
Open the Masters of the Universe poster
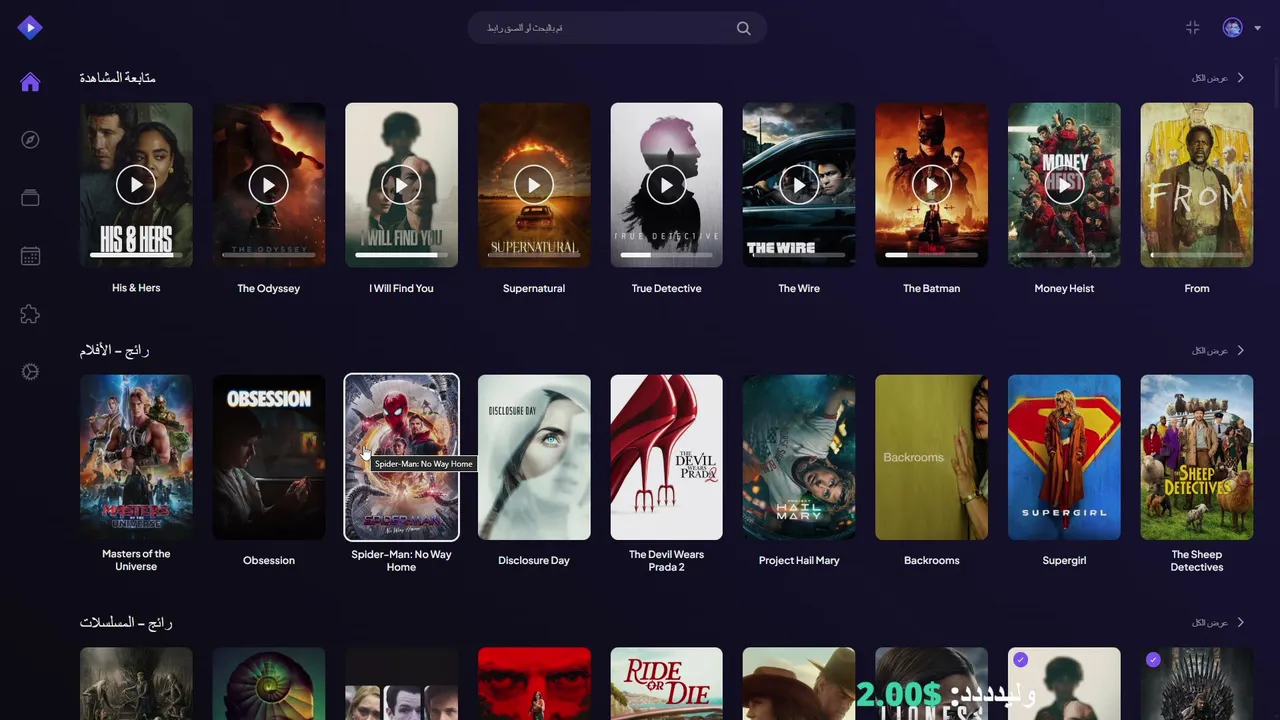click(136, 457)
